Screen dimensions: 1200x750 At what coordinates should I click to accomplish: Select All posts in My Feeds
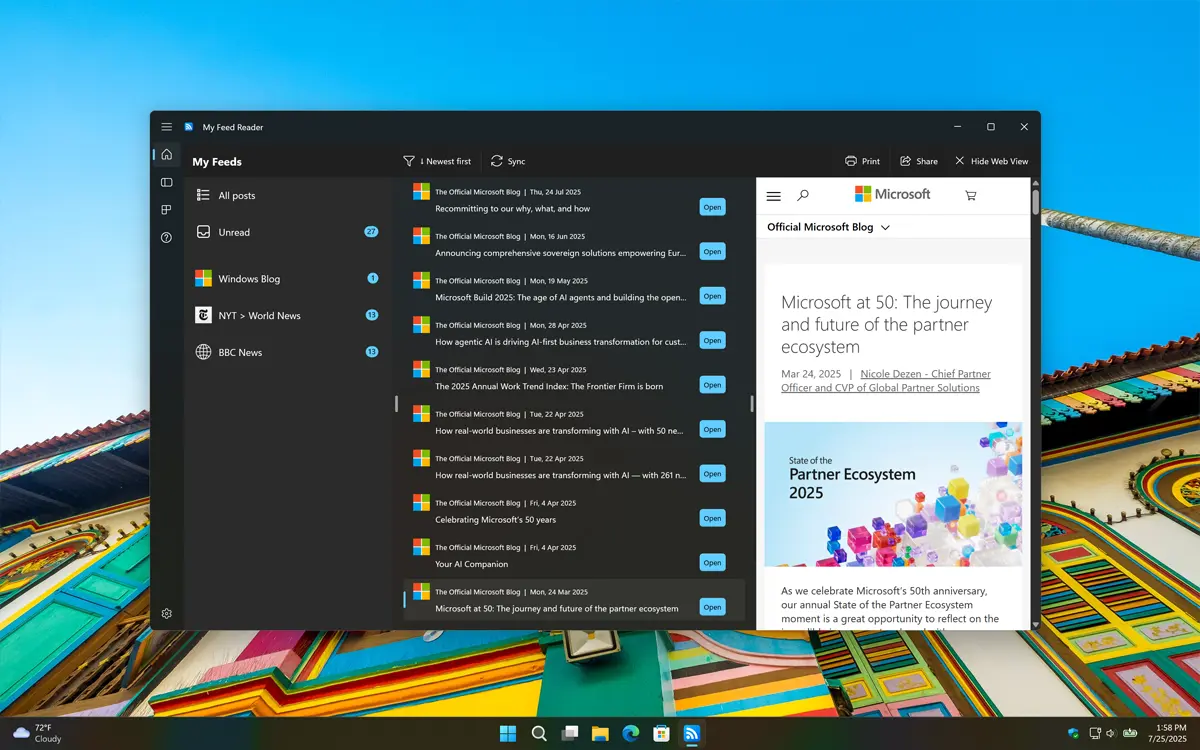[x=287, y=196]
